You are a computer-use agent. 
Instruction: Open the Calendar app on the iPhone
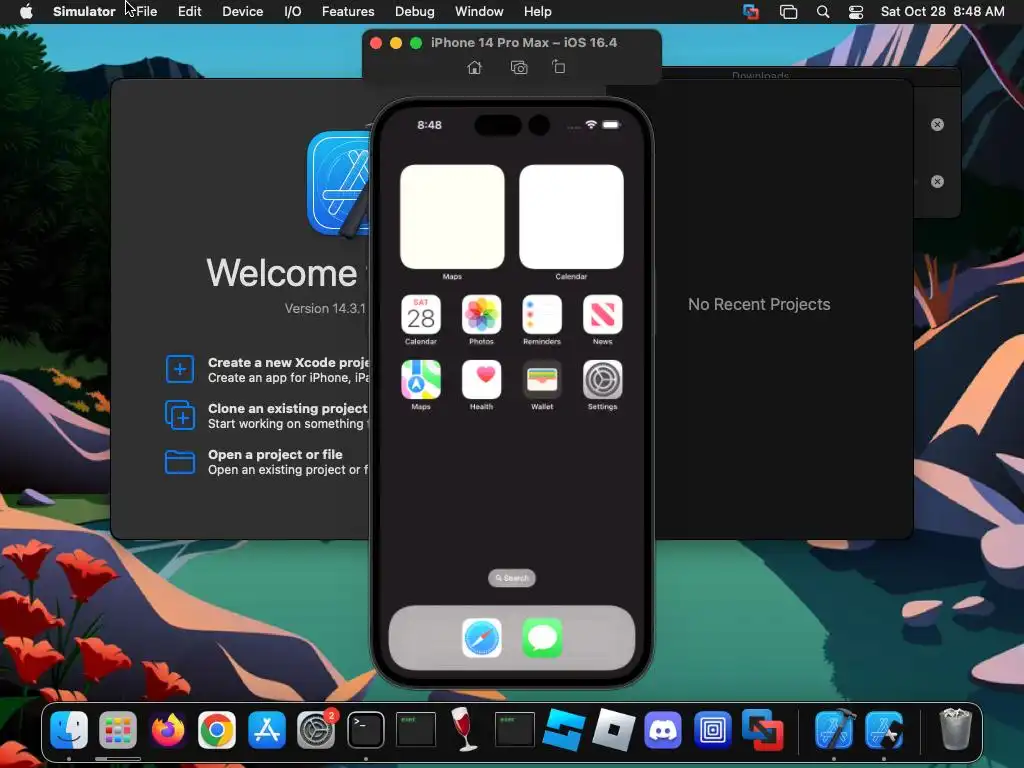tap(421, 315)
